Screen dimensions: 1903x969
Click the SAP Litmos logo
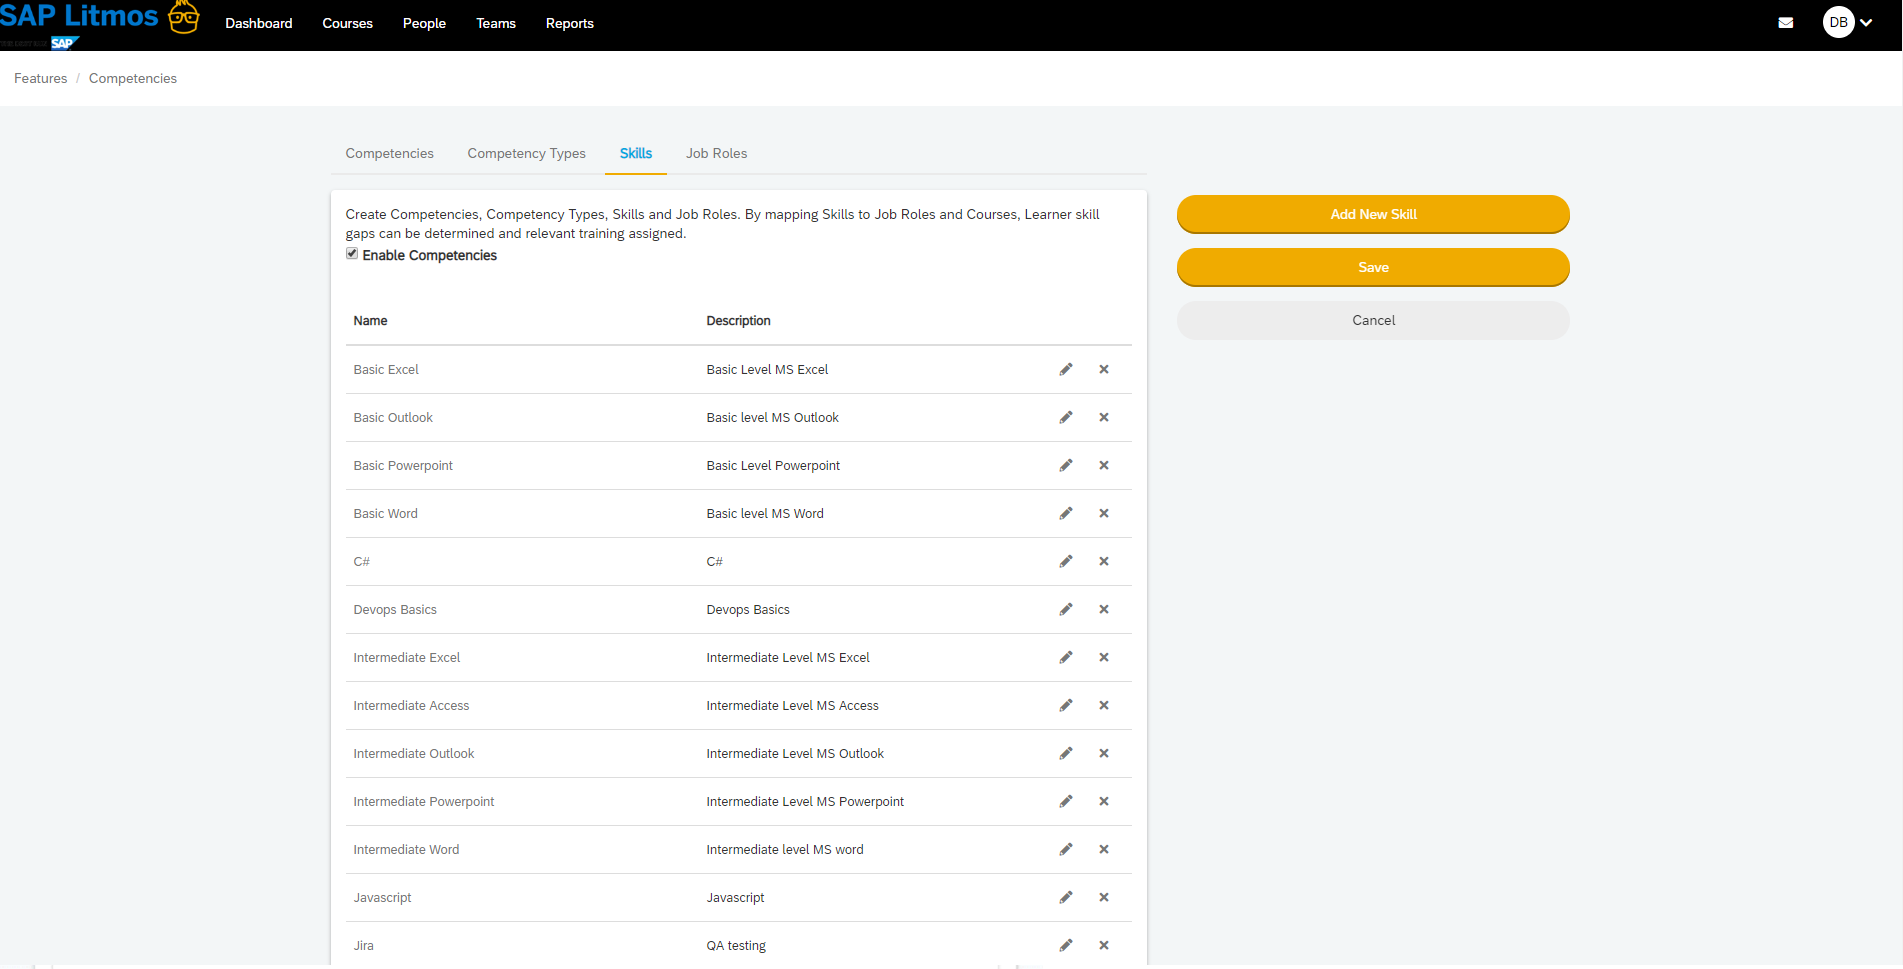(99, 24)
